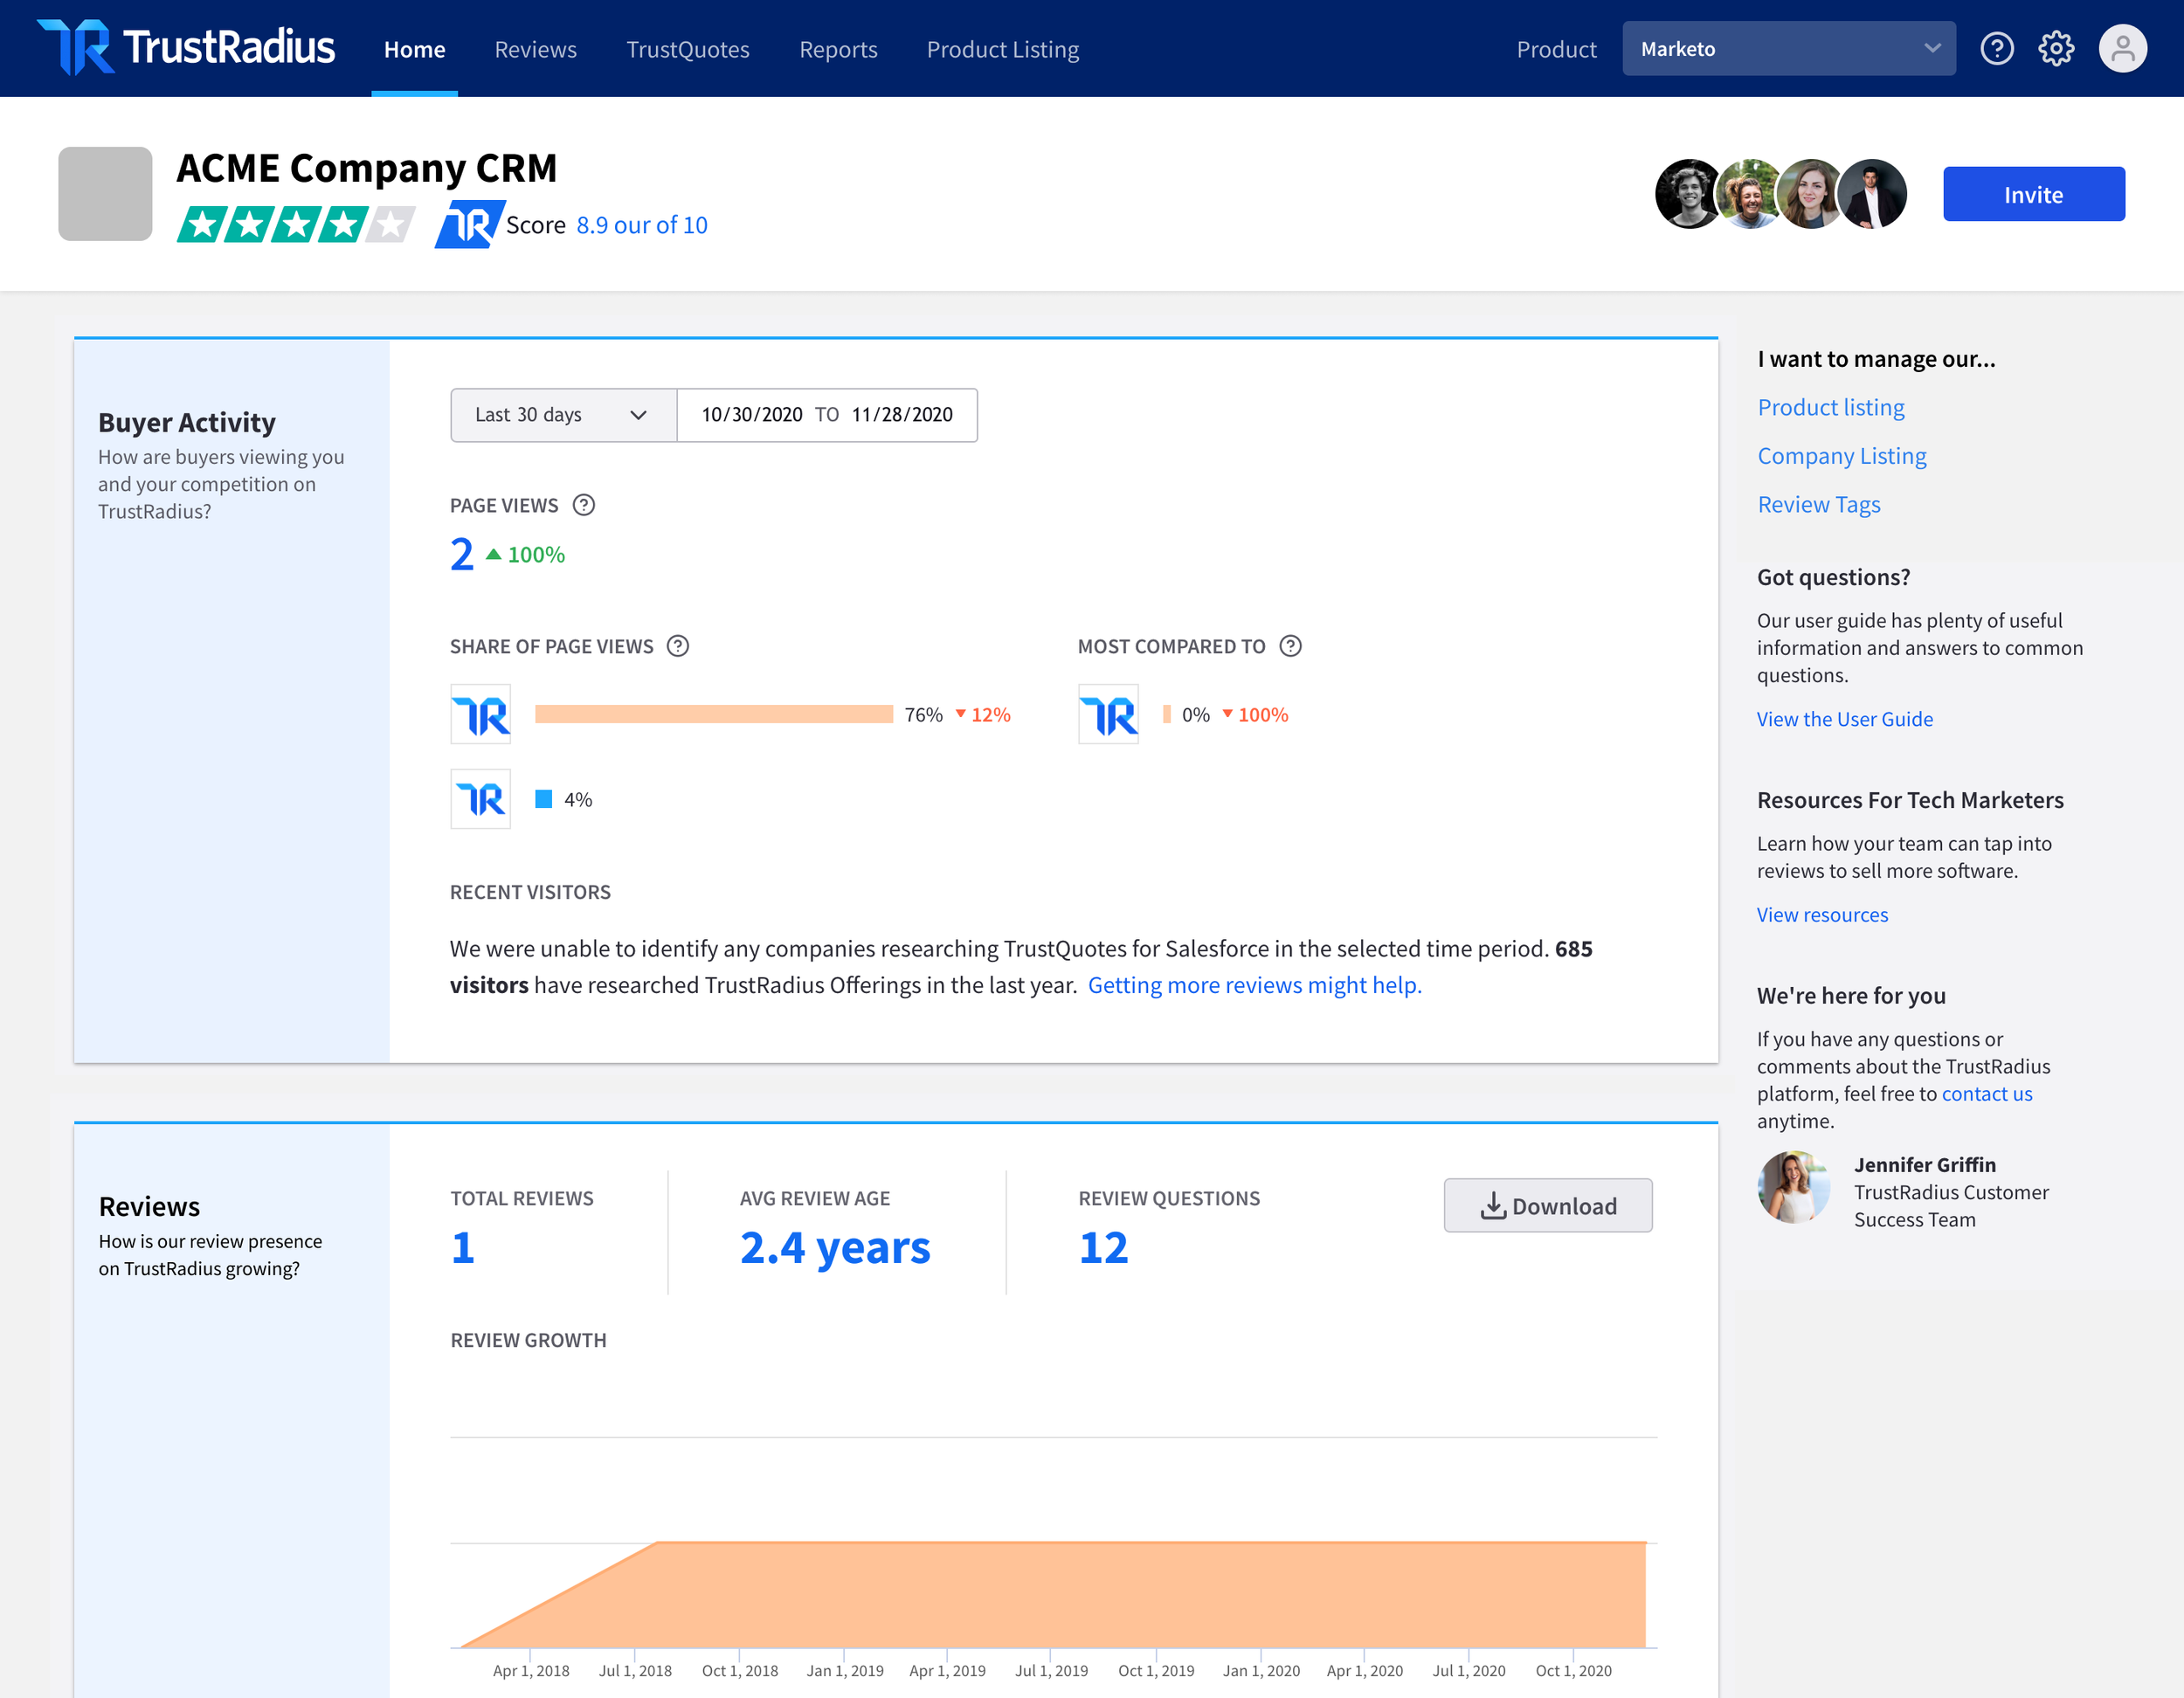Open View the User Guide link
2184x1698 pixels.
pos(1844,719)
